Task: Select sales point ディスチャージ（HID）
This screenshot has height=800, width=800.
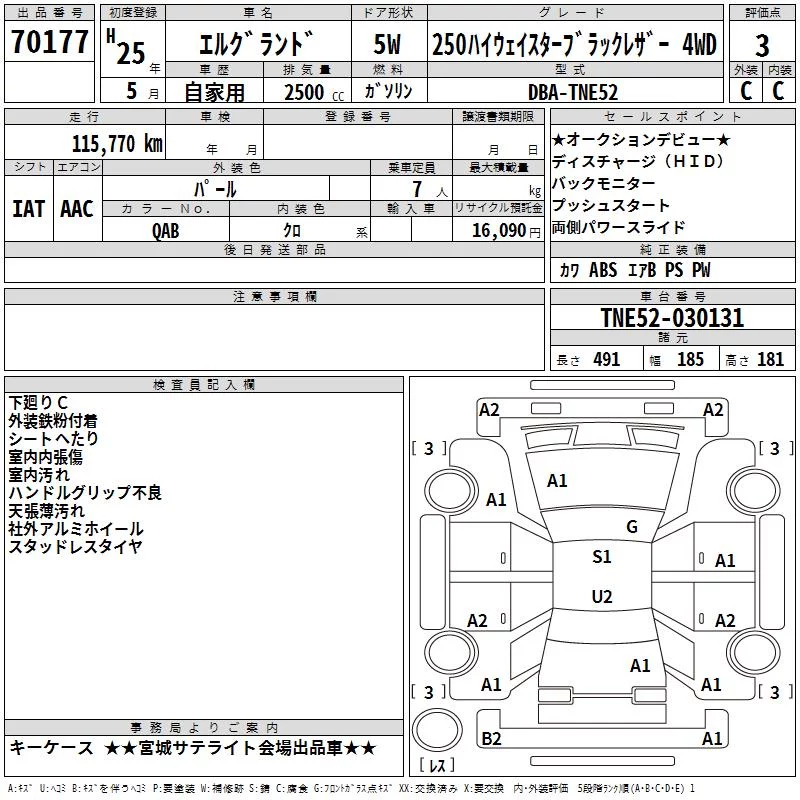Action: pos(638,161)
